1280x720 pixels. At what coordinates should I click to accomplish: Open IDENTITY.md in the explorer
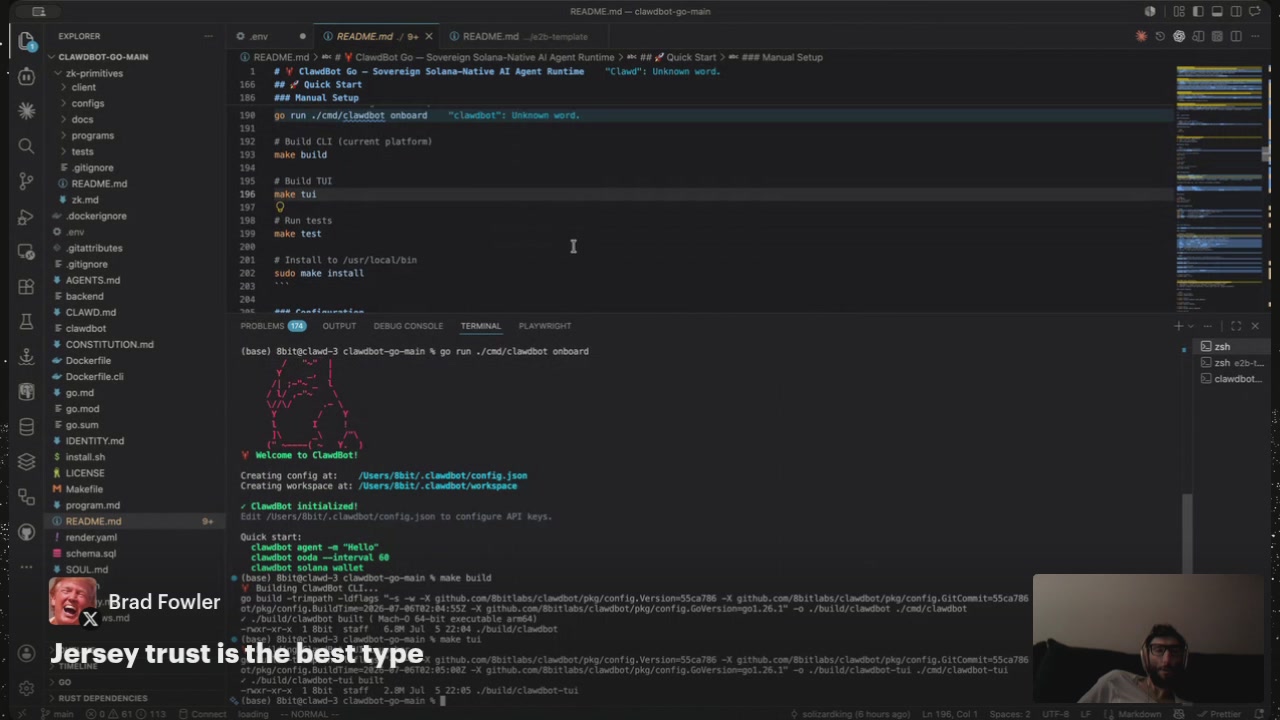[x=95, y=441]
